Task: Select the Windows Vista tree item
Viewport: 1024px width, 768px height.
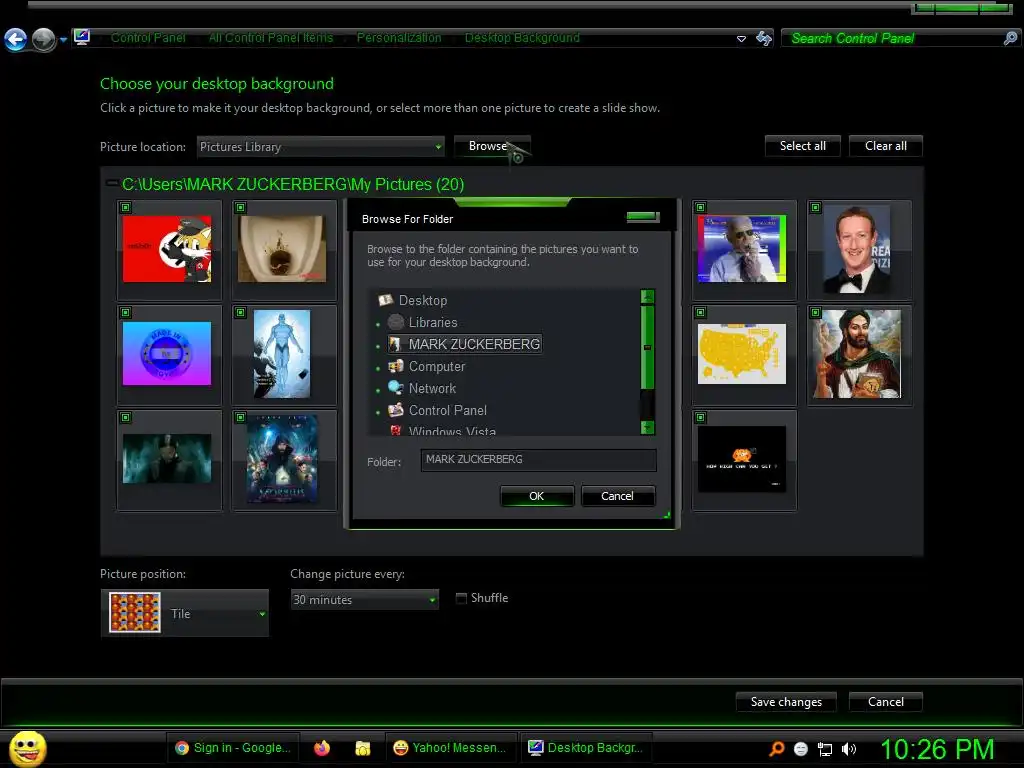Action: [452, 431]
